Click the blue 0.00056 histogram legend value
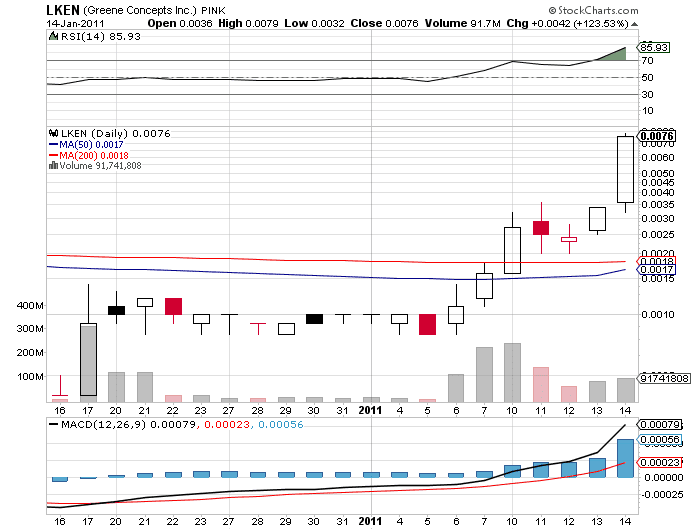700x530 pixels. (x=281, y=424)
